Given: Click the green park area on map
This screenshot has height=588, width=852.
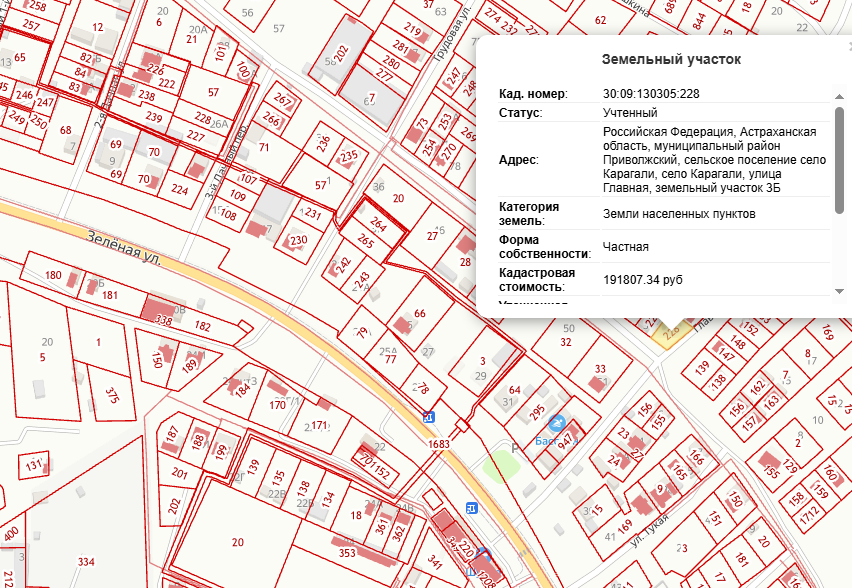Looking at the screenshot, I should click(499, 465).
